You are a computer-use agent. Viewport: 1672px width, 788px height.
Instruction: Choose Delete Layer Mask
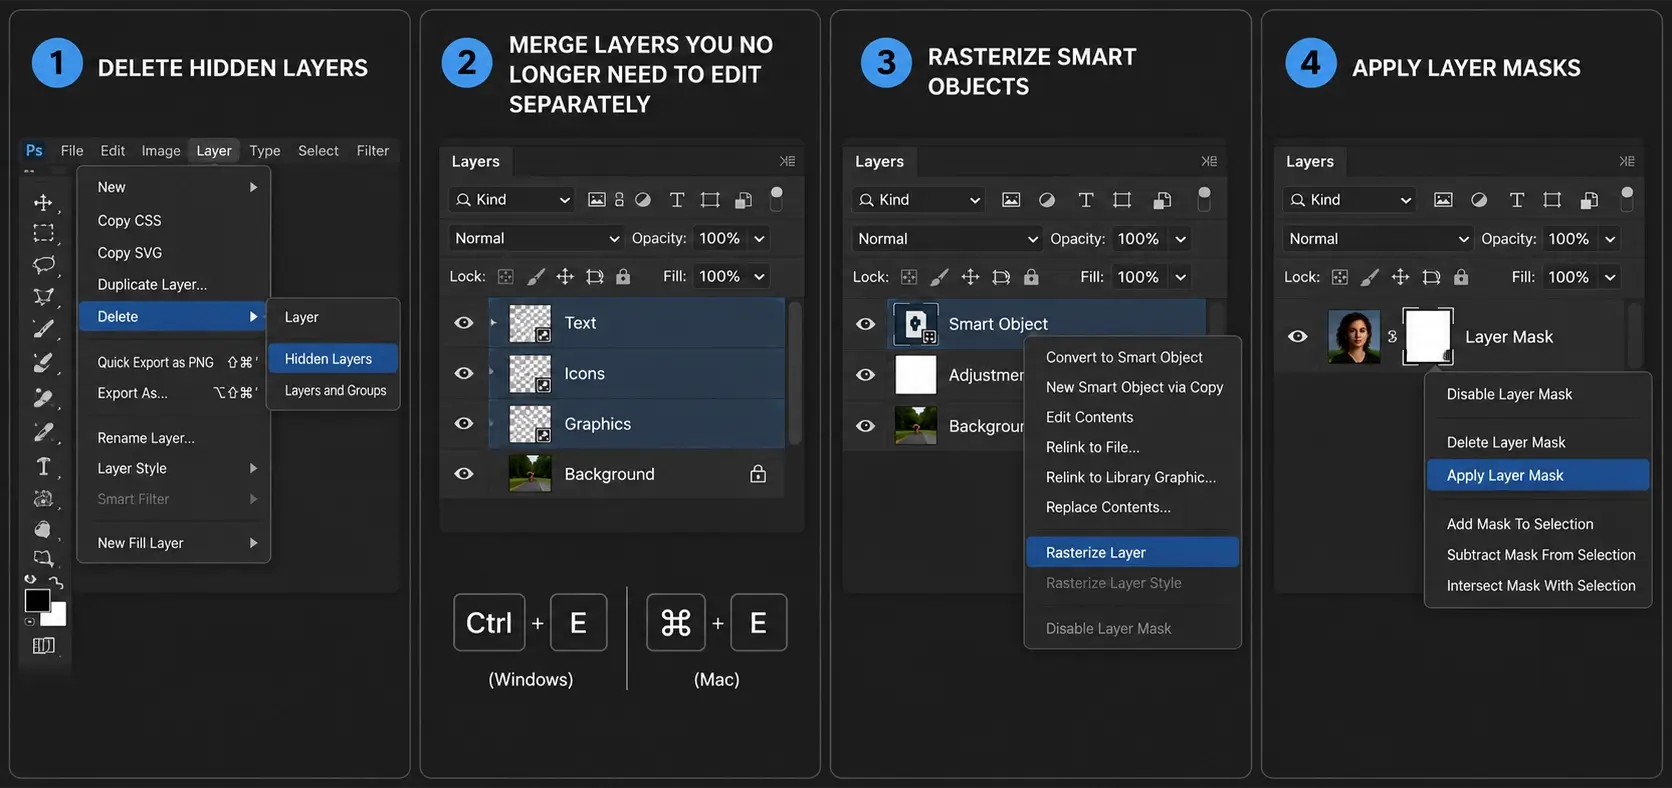tap(1506, 442)
